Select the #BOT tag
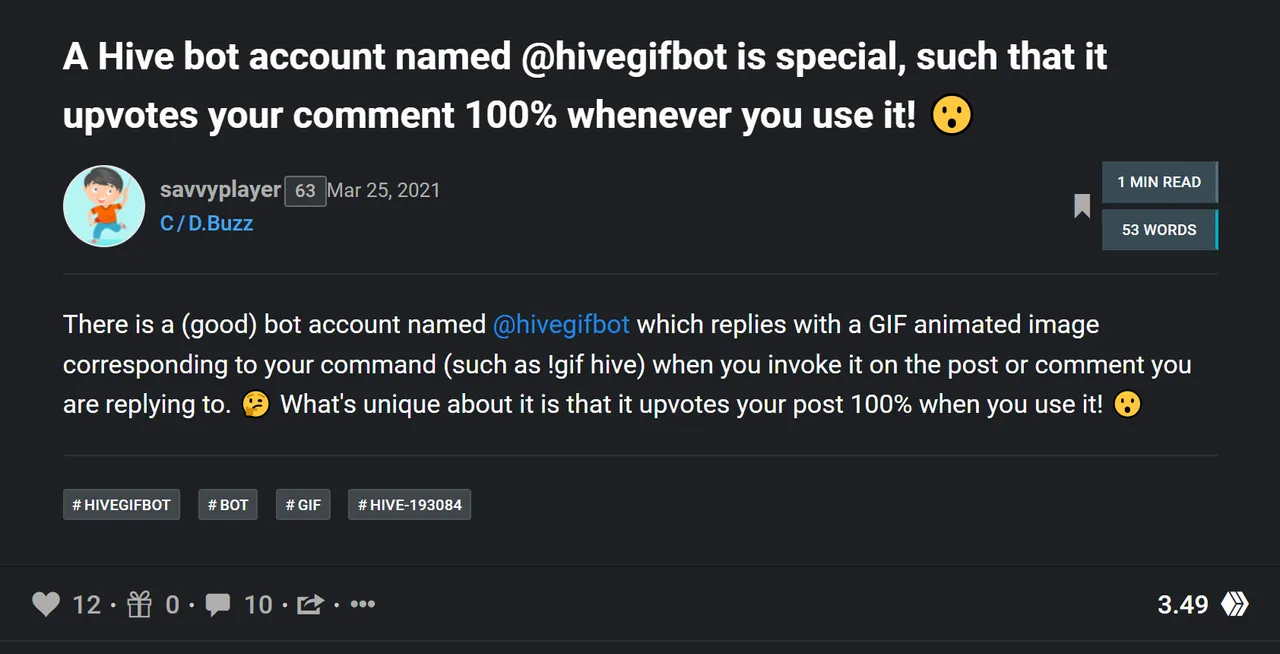1280x654 pixels. click(x=228, y=505)
